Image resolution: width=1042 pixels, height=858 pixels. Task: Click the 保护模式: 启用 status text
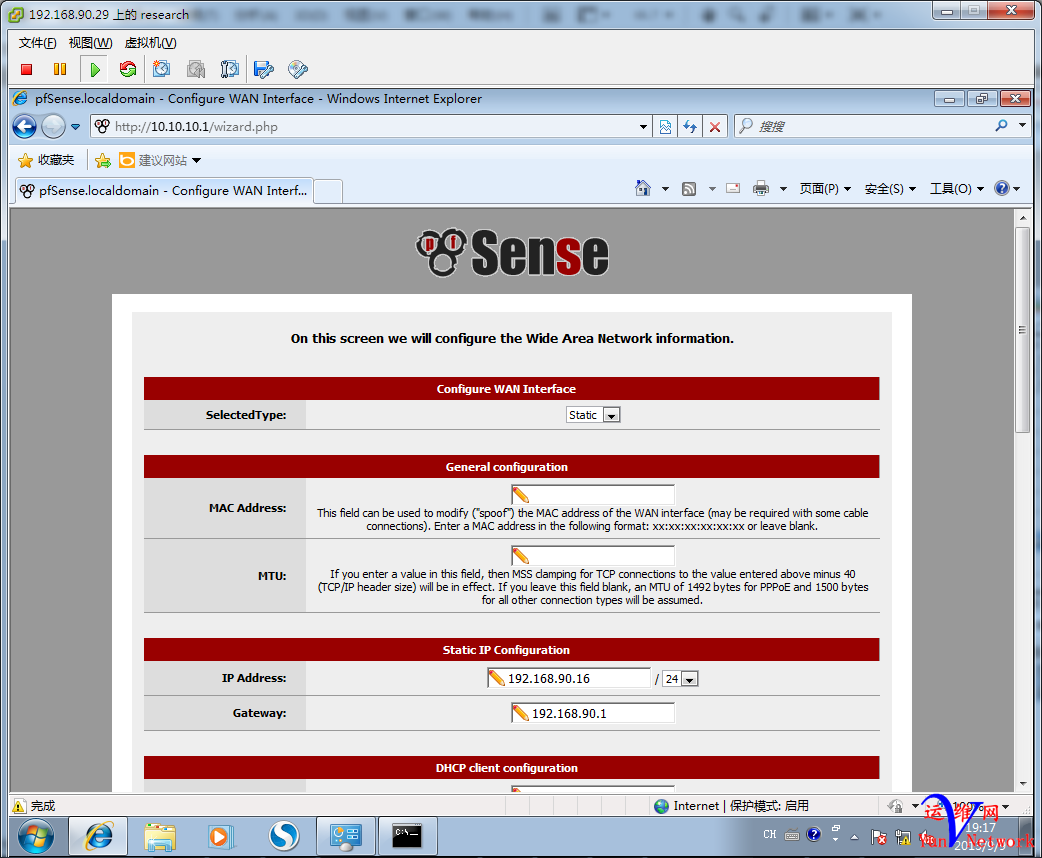click(x=769, y=805)
